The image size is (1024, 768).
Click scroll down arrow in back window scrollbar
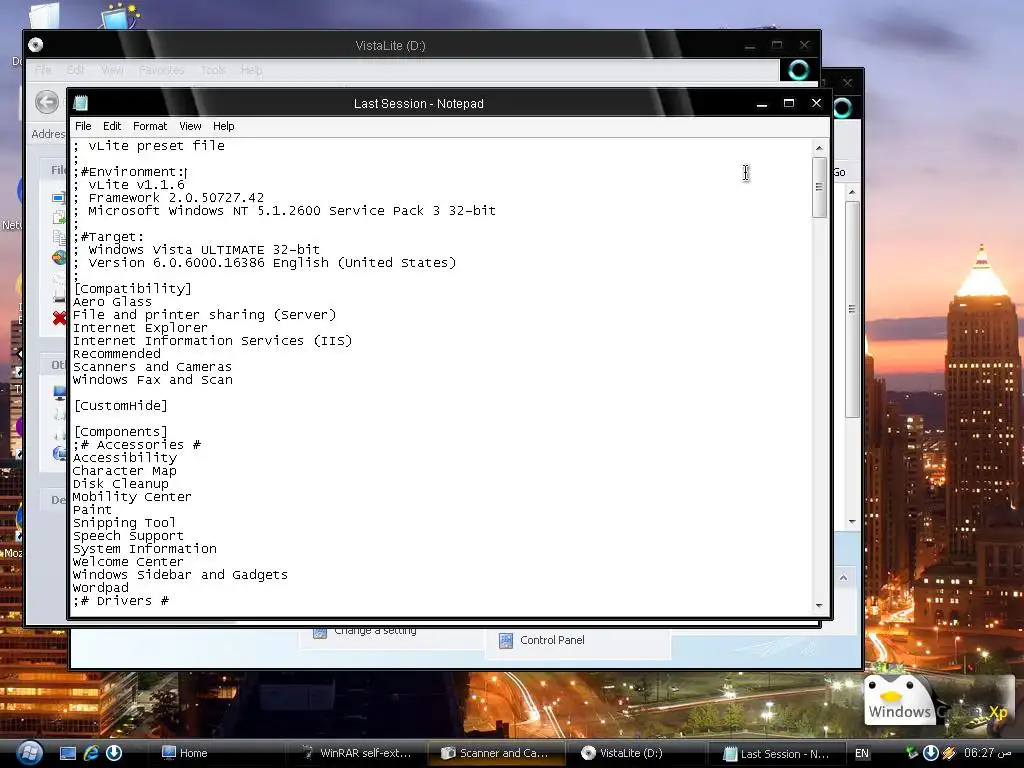coord(852,521)
